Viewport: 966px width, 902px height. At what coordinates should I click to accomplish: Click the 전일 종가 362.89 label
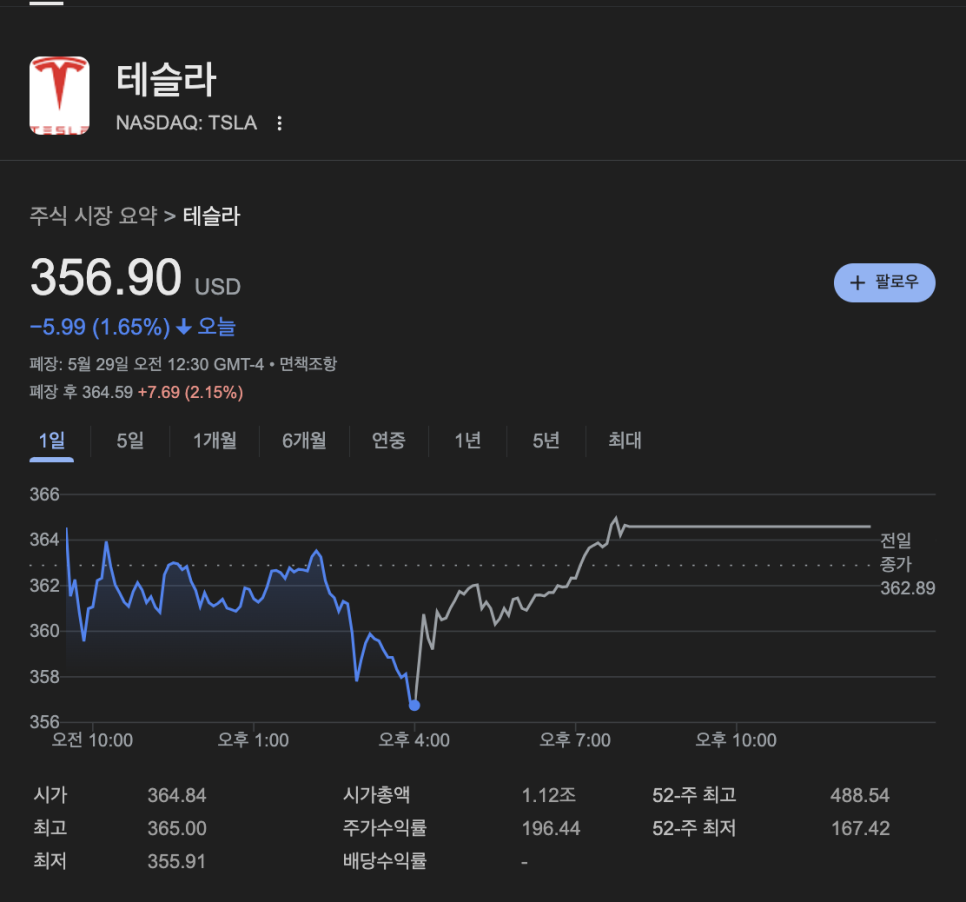click(907, 564)
